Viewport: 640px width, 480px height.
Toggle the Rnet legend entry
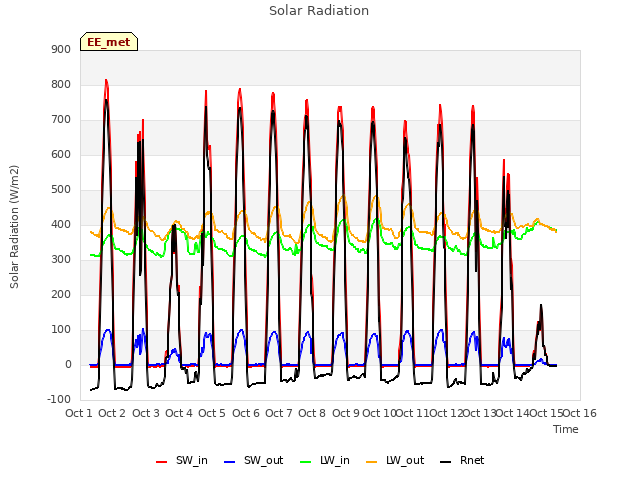462,460
